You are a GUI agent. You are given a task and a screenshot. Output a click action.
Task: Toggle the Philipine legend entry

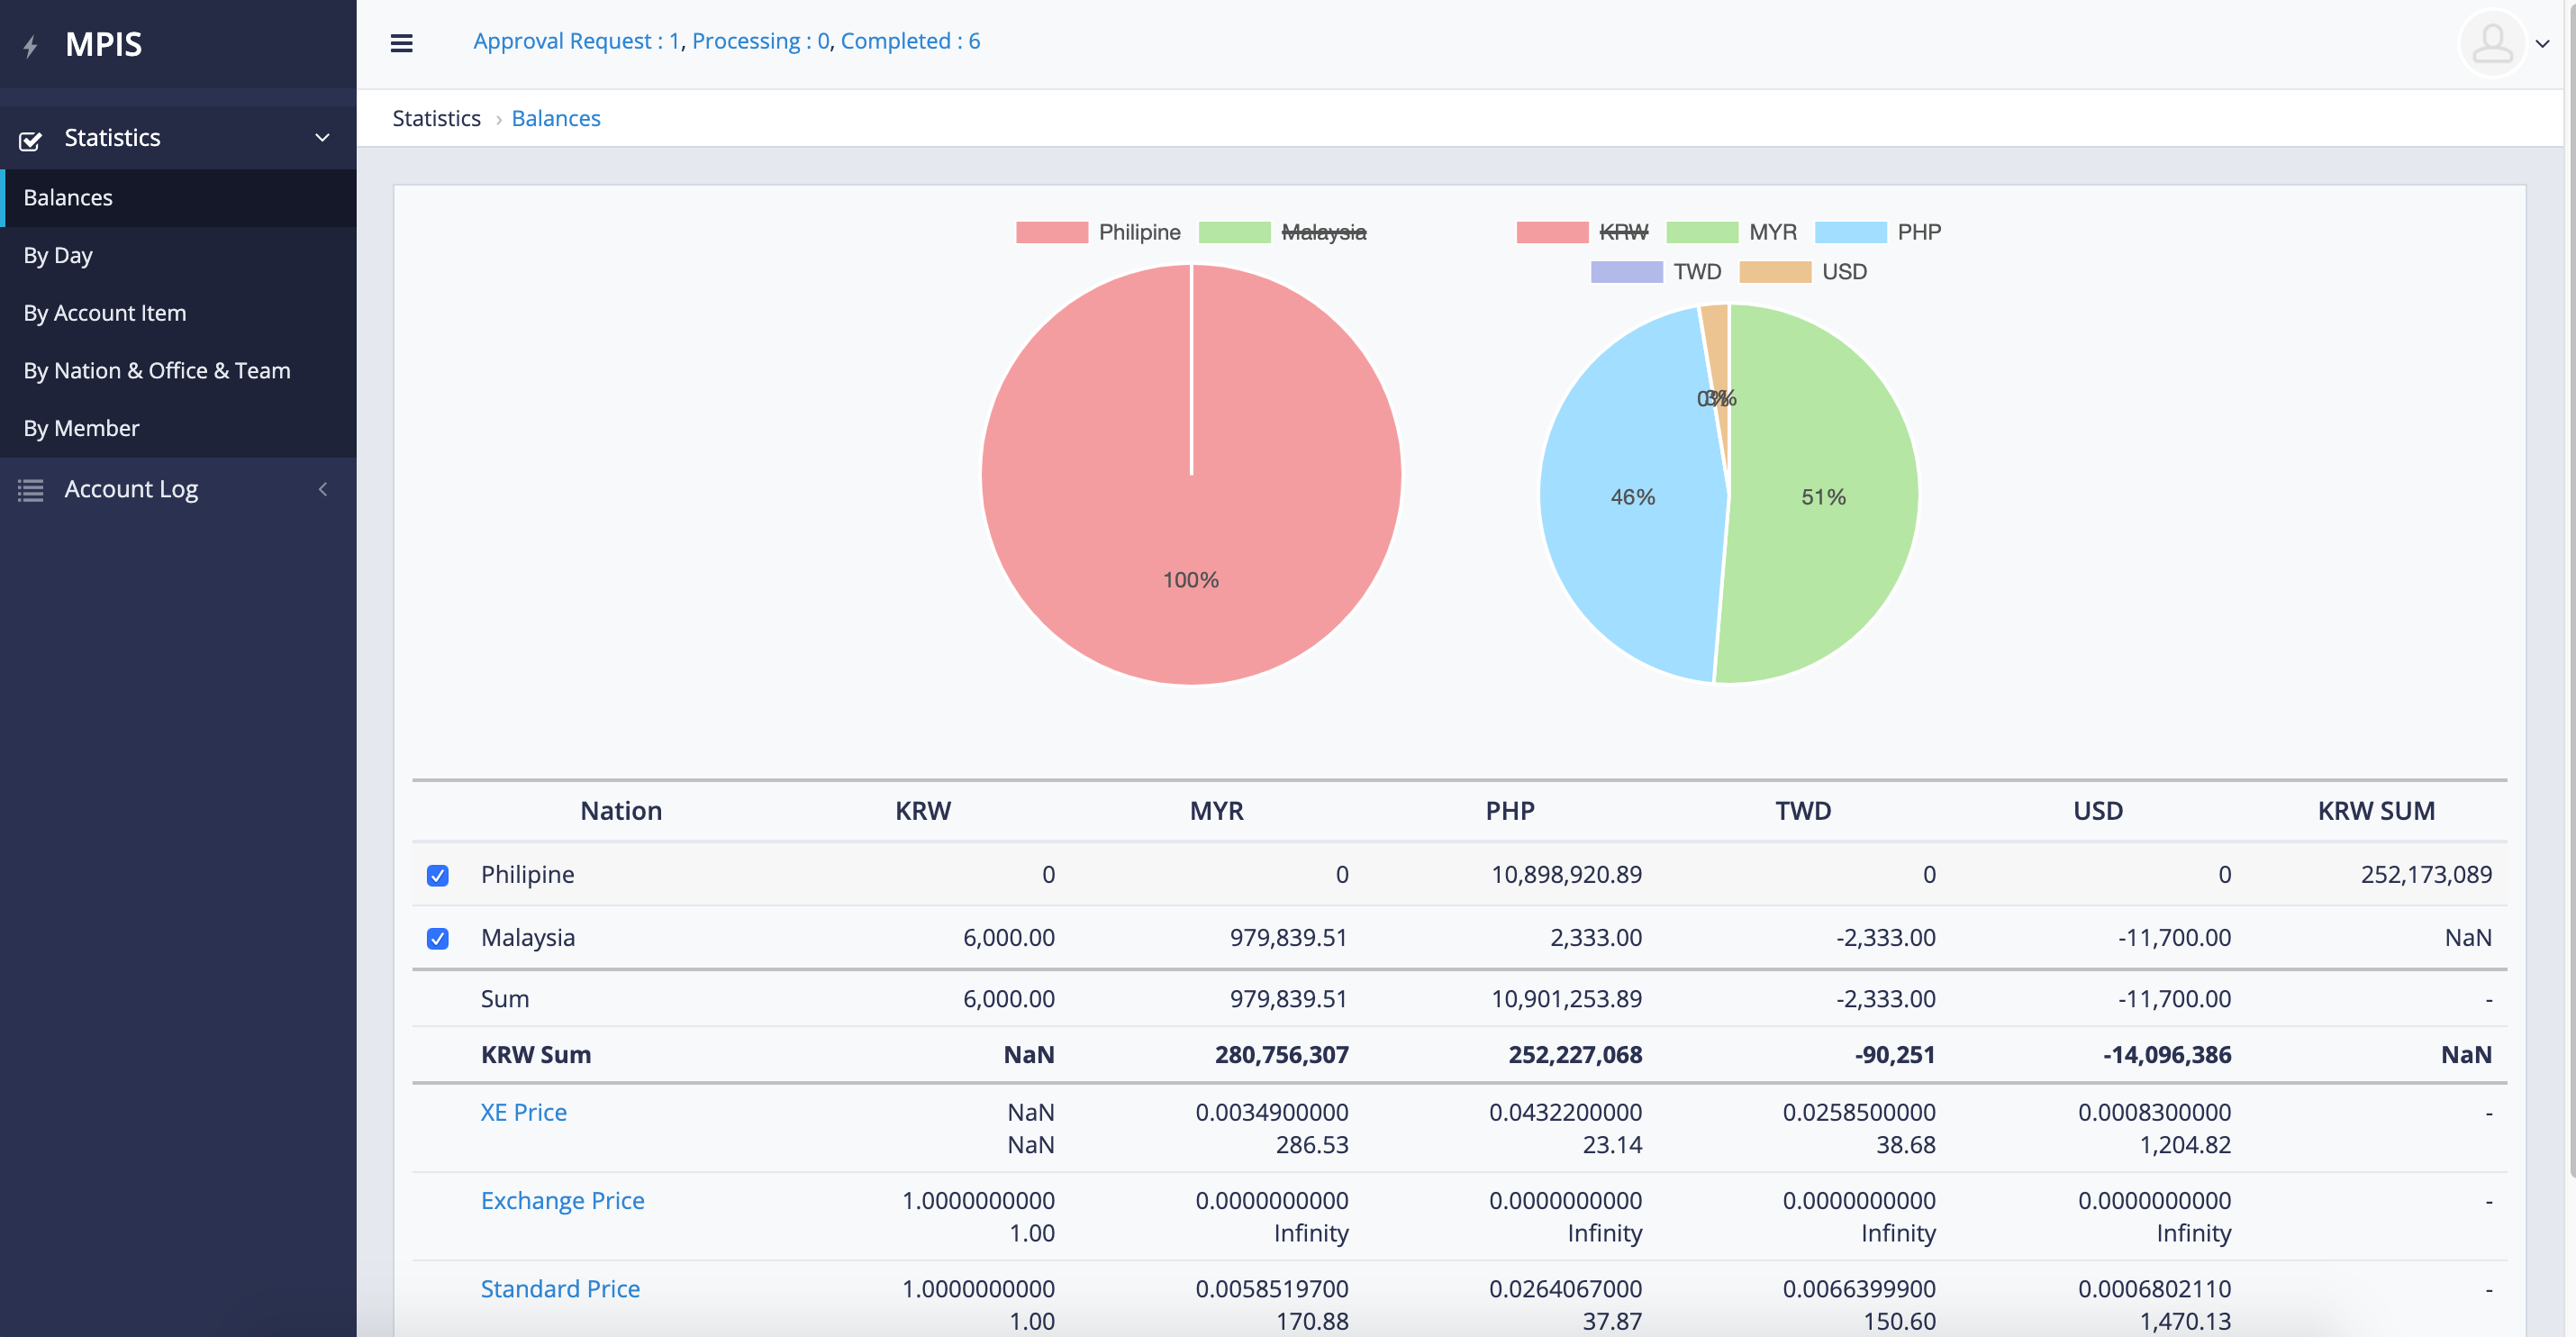[x=1140, y=231]
